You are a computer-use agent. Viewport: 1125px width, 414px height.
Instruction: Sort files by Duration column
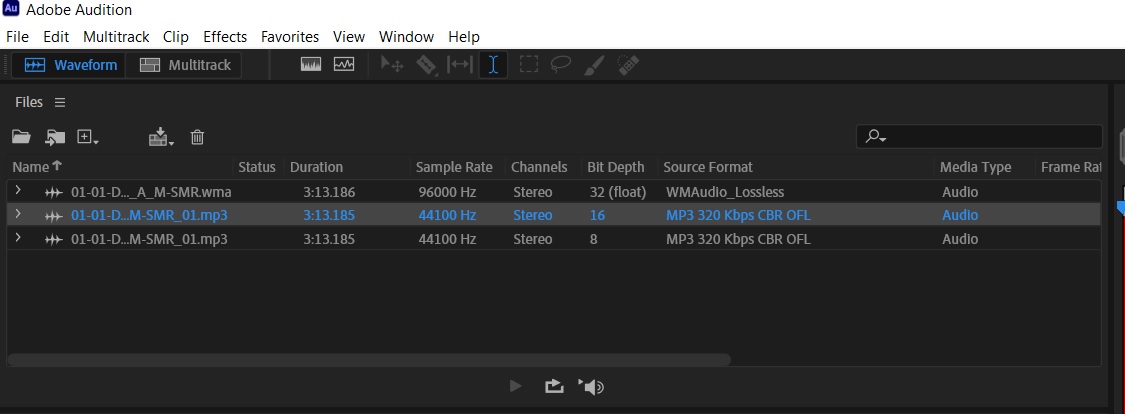[x=316, y=167]
